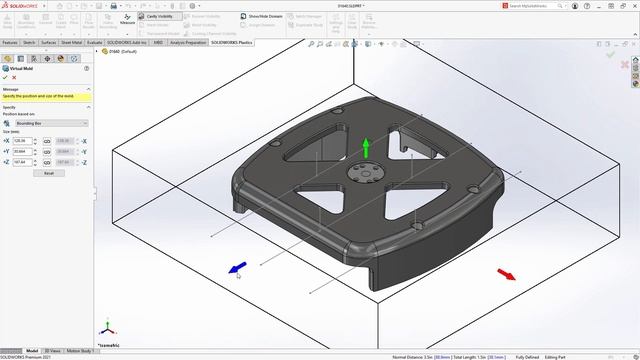The height and width of the screenshot is (360, 640).
Task: Click the +Y size input field
Action: [22, 151]
